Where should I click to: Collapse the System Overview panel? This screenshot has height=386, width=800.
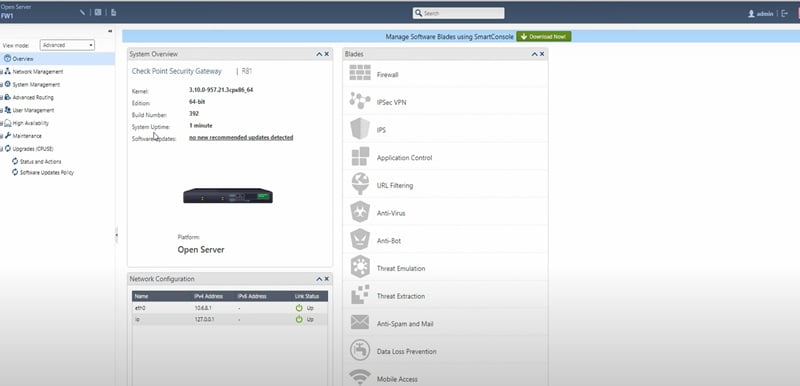(319, 54)
